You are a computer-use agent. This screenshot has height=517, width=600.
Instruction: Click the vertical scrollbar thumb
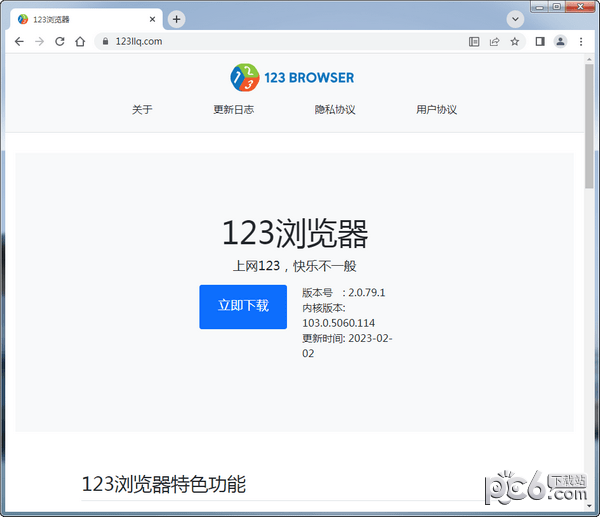589,126
